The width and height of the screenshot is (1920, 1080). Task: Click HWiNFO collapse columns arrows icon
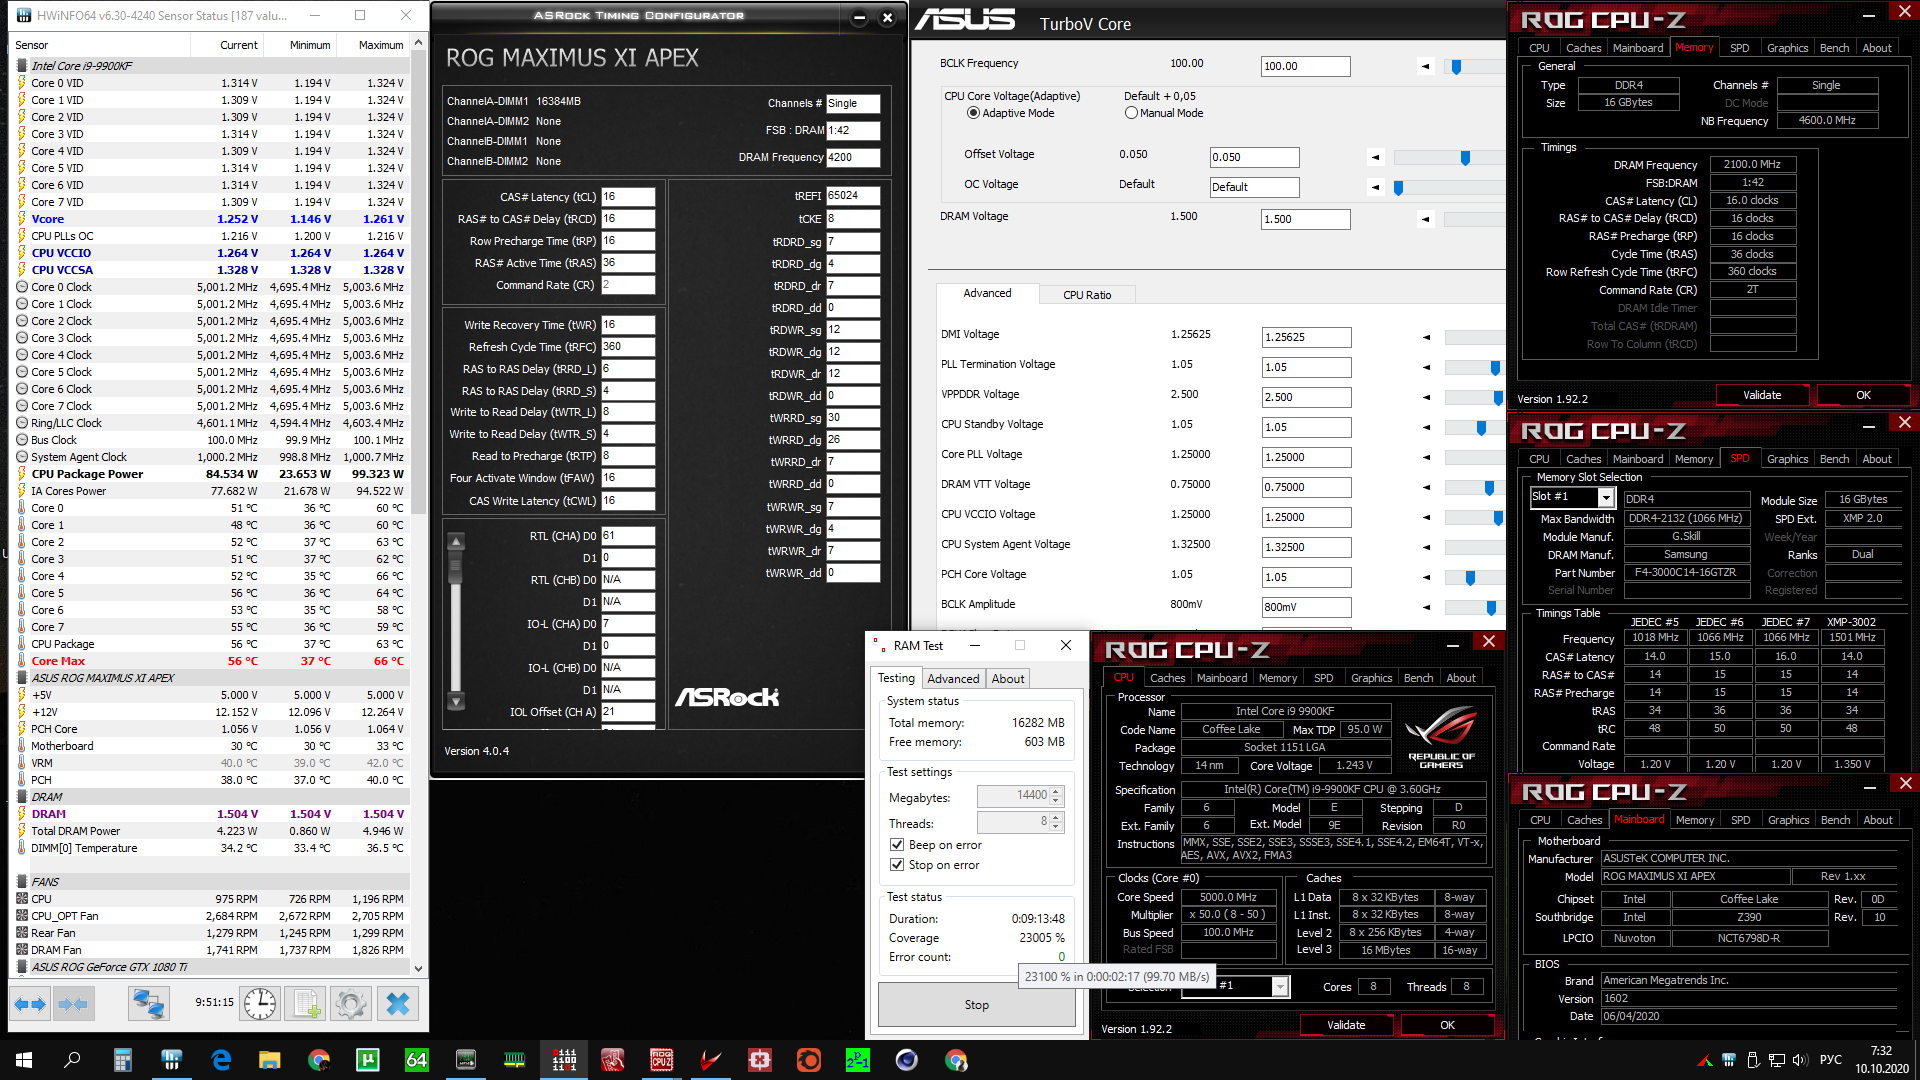pos(74,1004)
